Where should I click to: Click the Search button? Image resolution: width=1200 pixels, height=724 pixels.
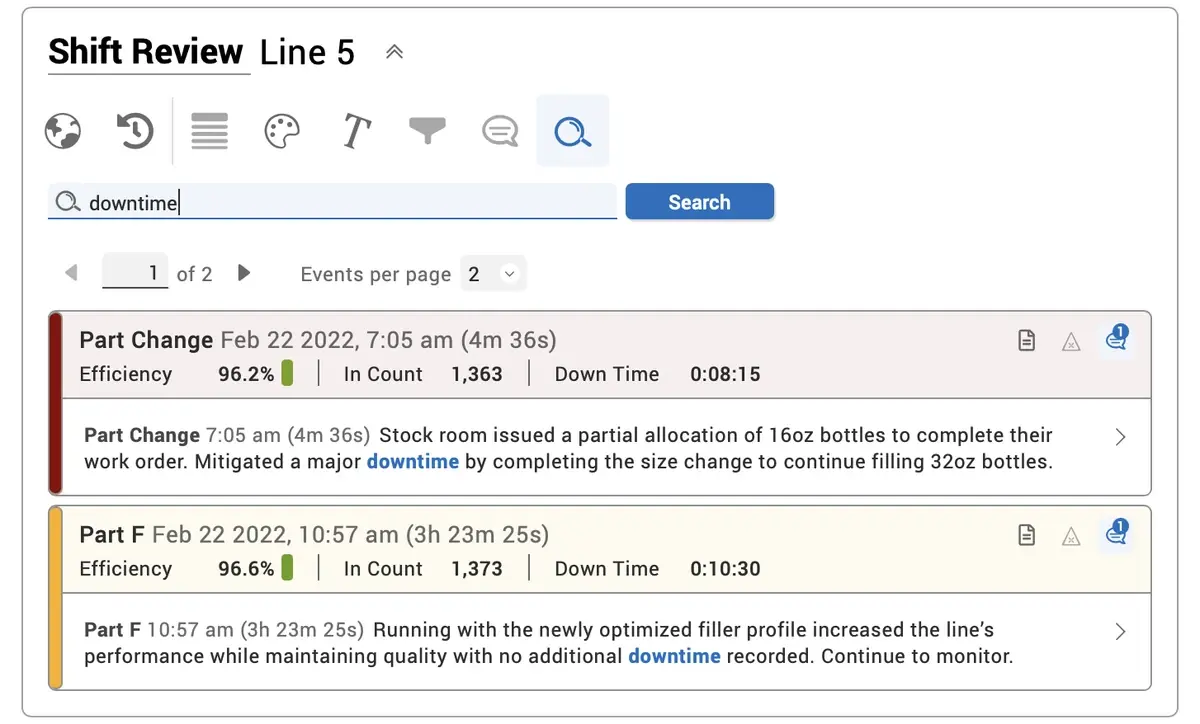pos(700,202)
